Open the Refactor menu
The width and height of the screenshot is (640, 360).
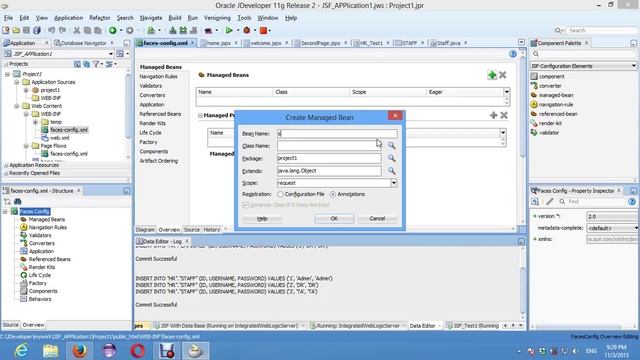(100, 18)
